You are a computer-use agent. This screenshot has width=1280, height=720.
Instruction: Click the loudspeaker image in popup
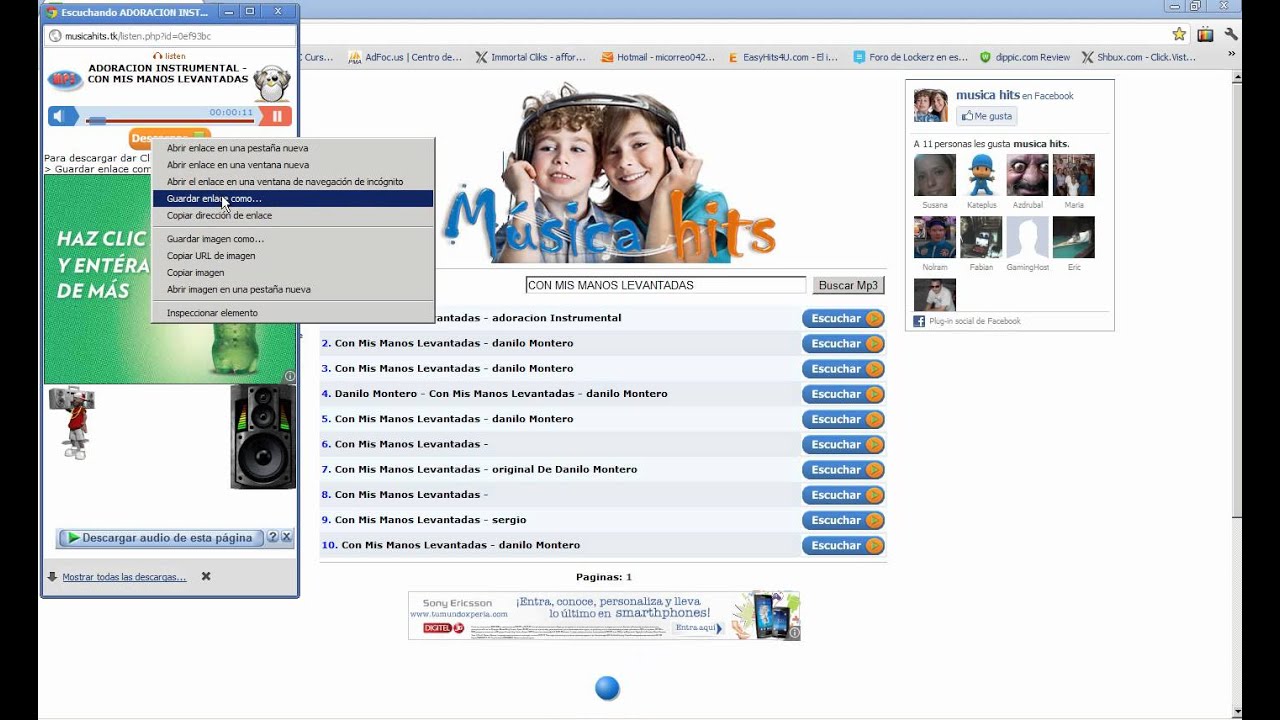click(x=263, y=437)
